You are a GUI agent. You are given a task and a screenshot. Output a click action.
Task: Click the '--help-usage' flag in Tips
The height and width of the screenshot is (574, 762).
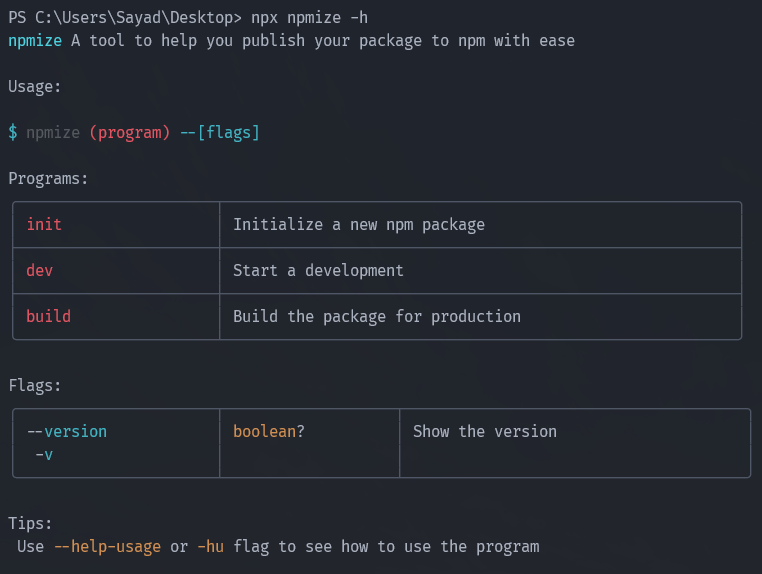tap(107, 546)
